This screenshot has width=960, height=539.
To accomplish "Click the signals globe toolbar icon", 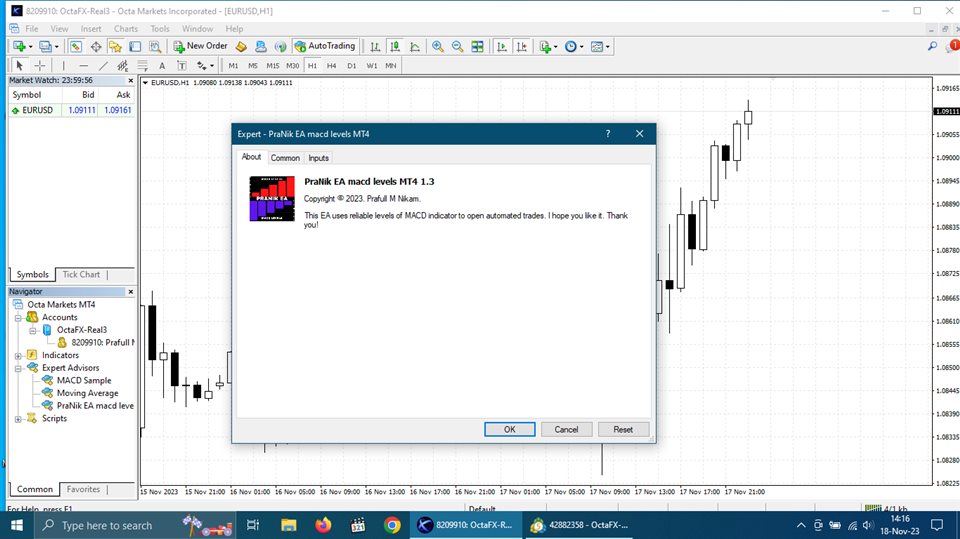I will coord(280,47).
